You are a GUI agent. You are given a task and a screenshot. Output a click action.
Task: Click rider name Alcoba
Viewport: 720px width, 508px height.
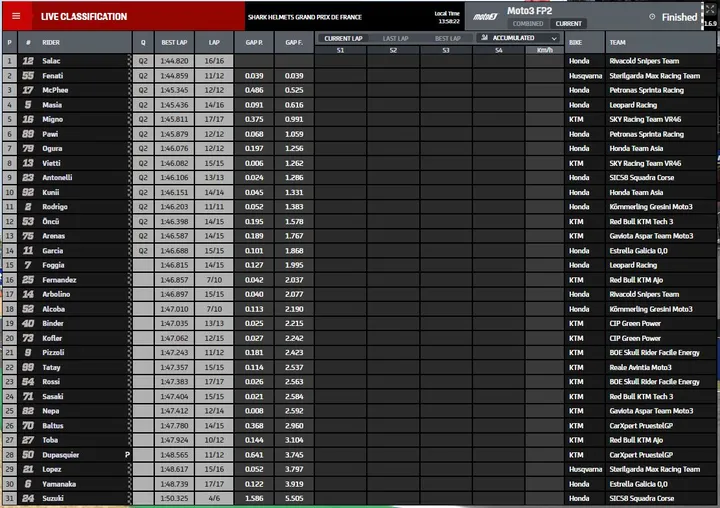coord(53,309)
